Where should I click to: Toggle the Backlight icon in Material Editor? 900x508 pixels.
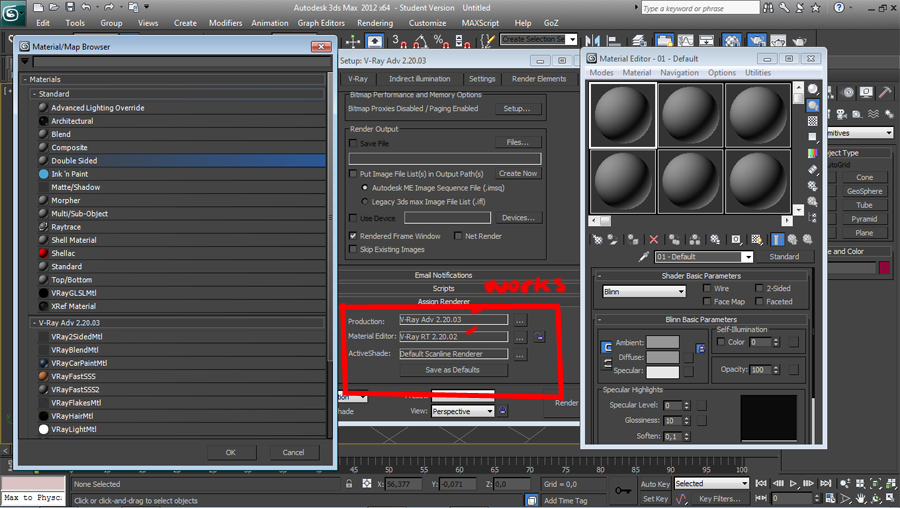point(813,105)
